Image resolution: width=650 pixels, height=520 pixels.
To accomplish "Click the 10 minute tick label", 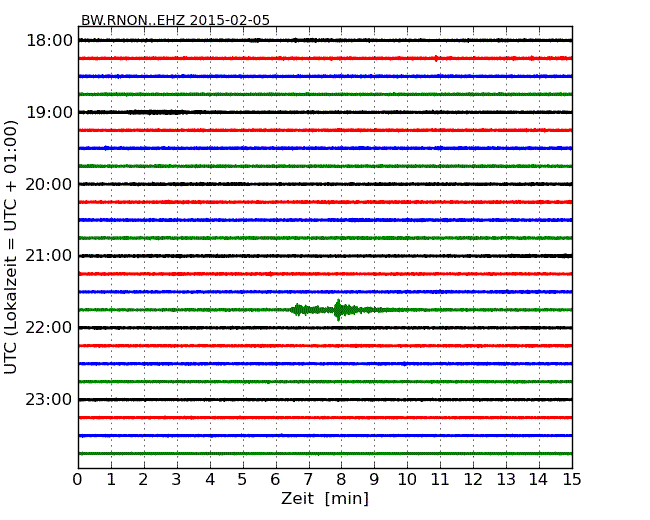I will pyautogui.click(x=407, y=480).
